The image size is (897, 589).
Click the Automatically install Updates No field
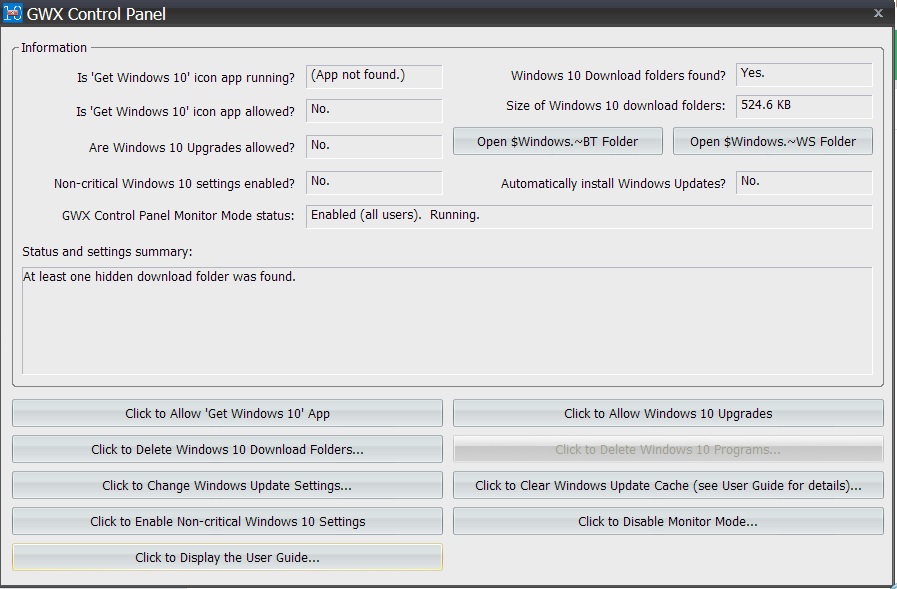coord(804,182)
